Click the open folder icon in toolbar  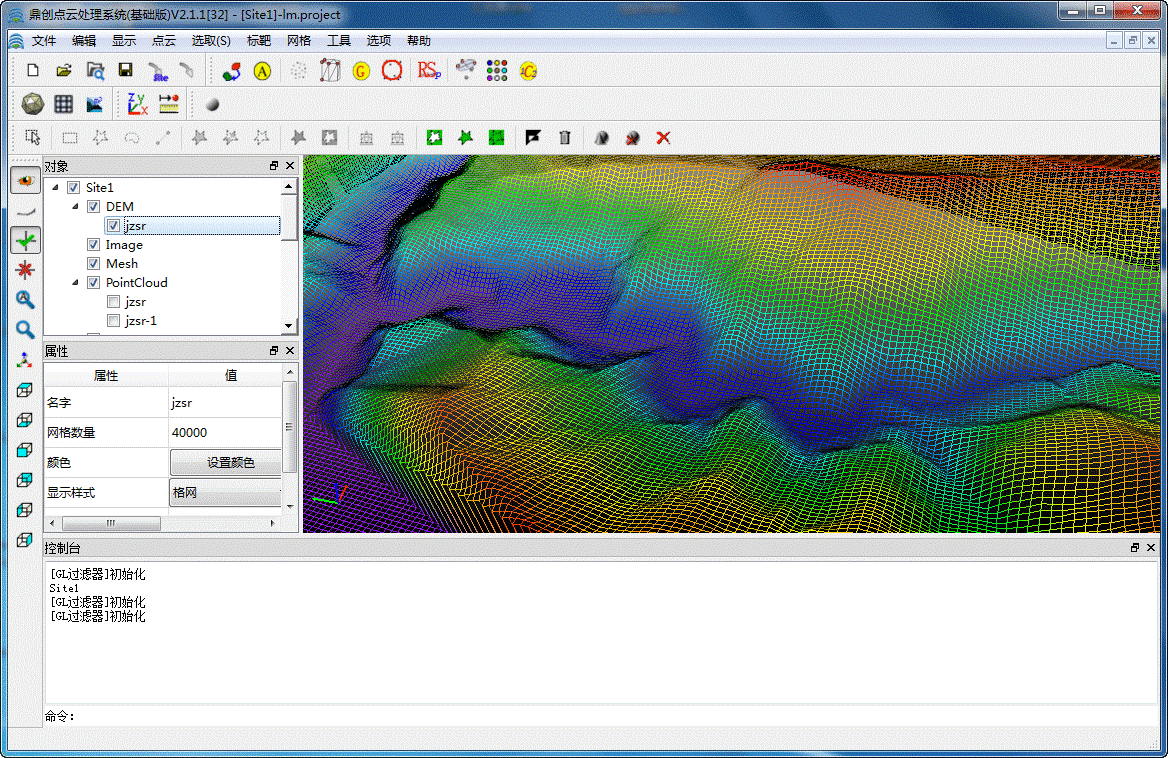(x=63, y=70)
